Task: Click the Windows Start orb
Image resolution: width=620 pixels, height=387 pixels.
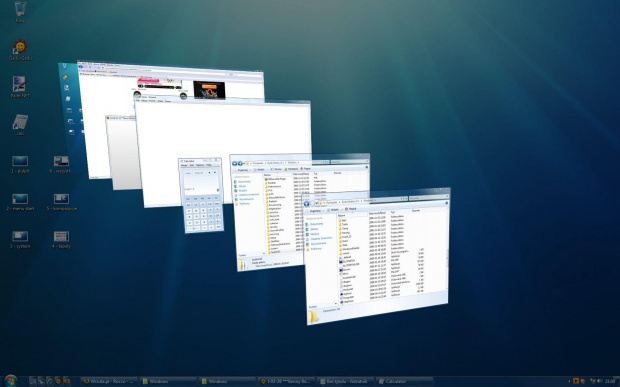Action: tap(11, 381)
